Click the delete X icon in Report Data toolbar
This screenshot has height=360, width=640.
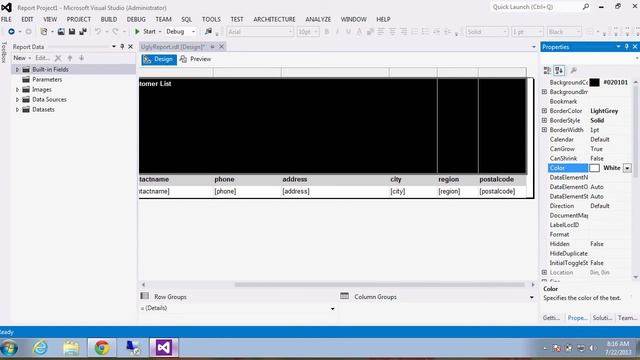[x=58, y=58]
